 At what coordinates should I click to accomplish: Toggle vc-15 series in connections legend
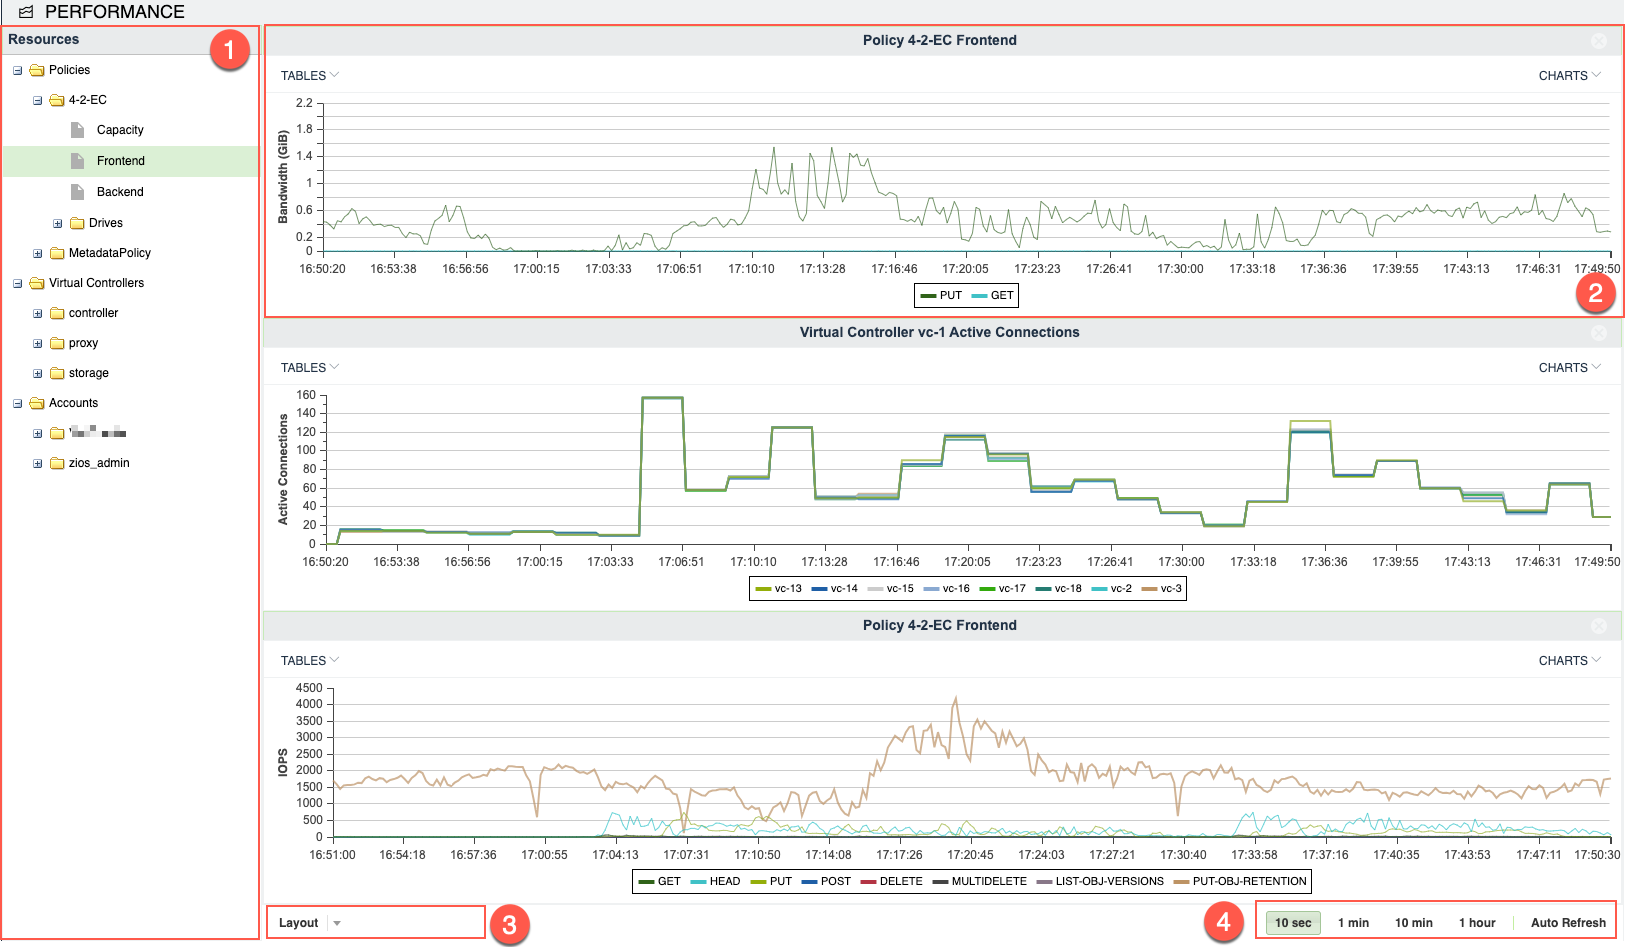(890, 588)
